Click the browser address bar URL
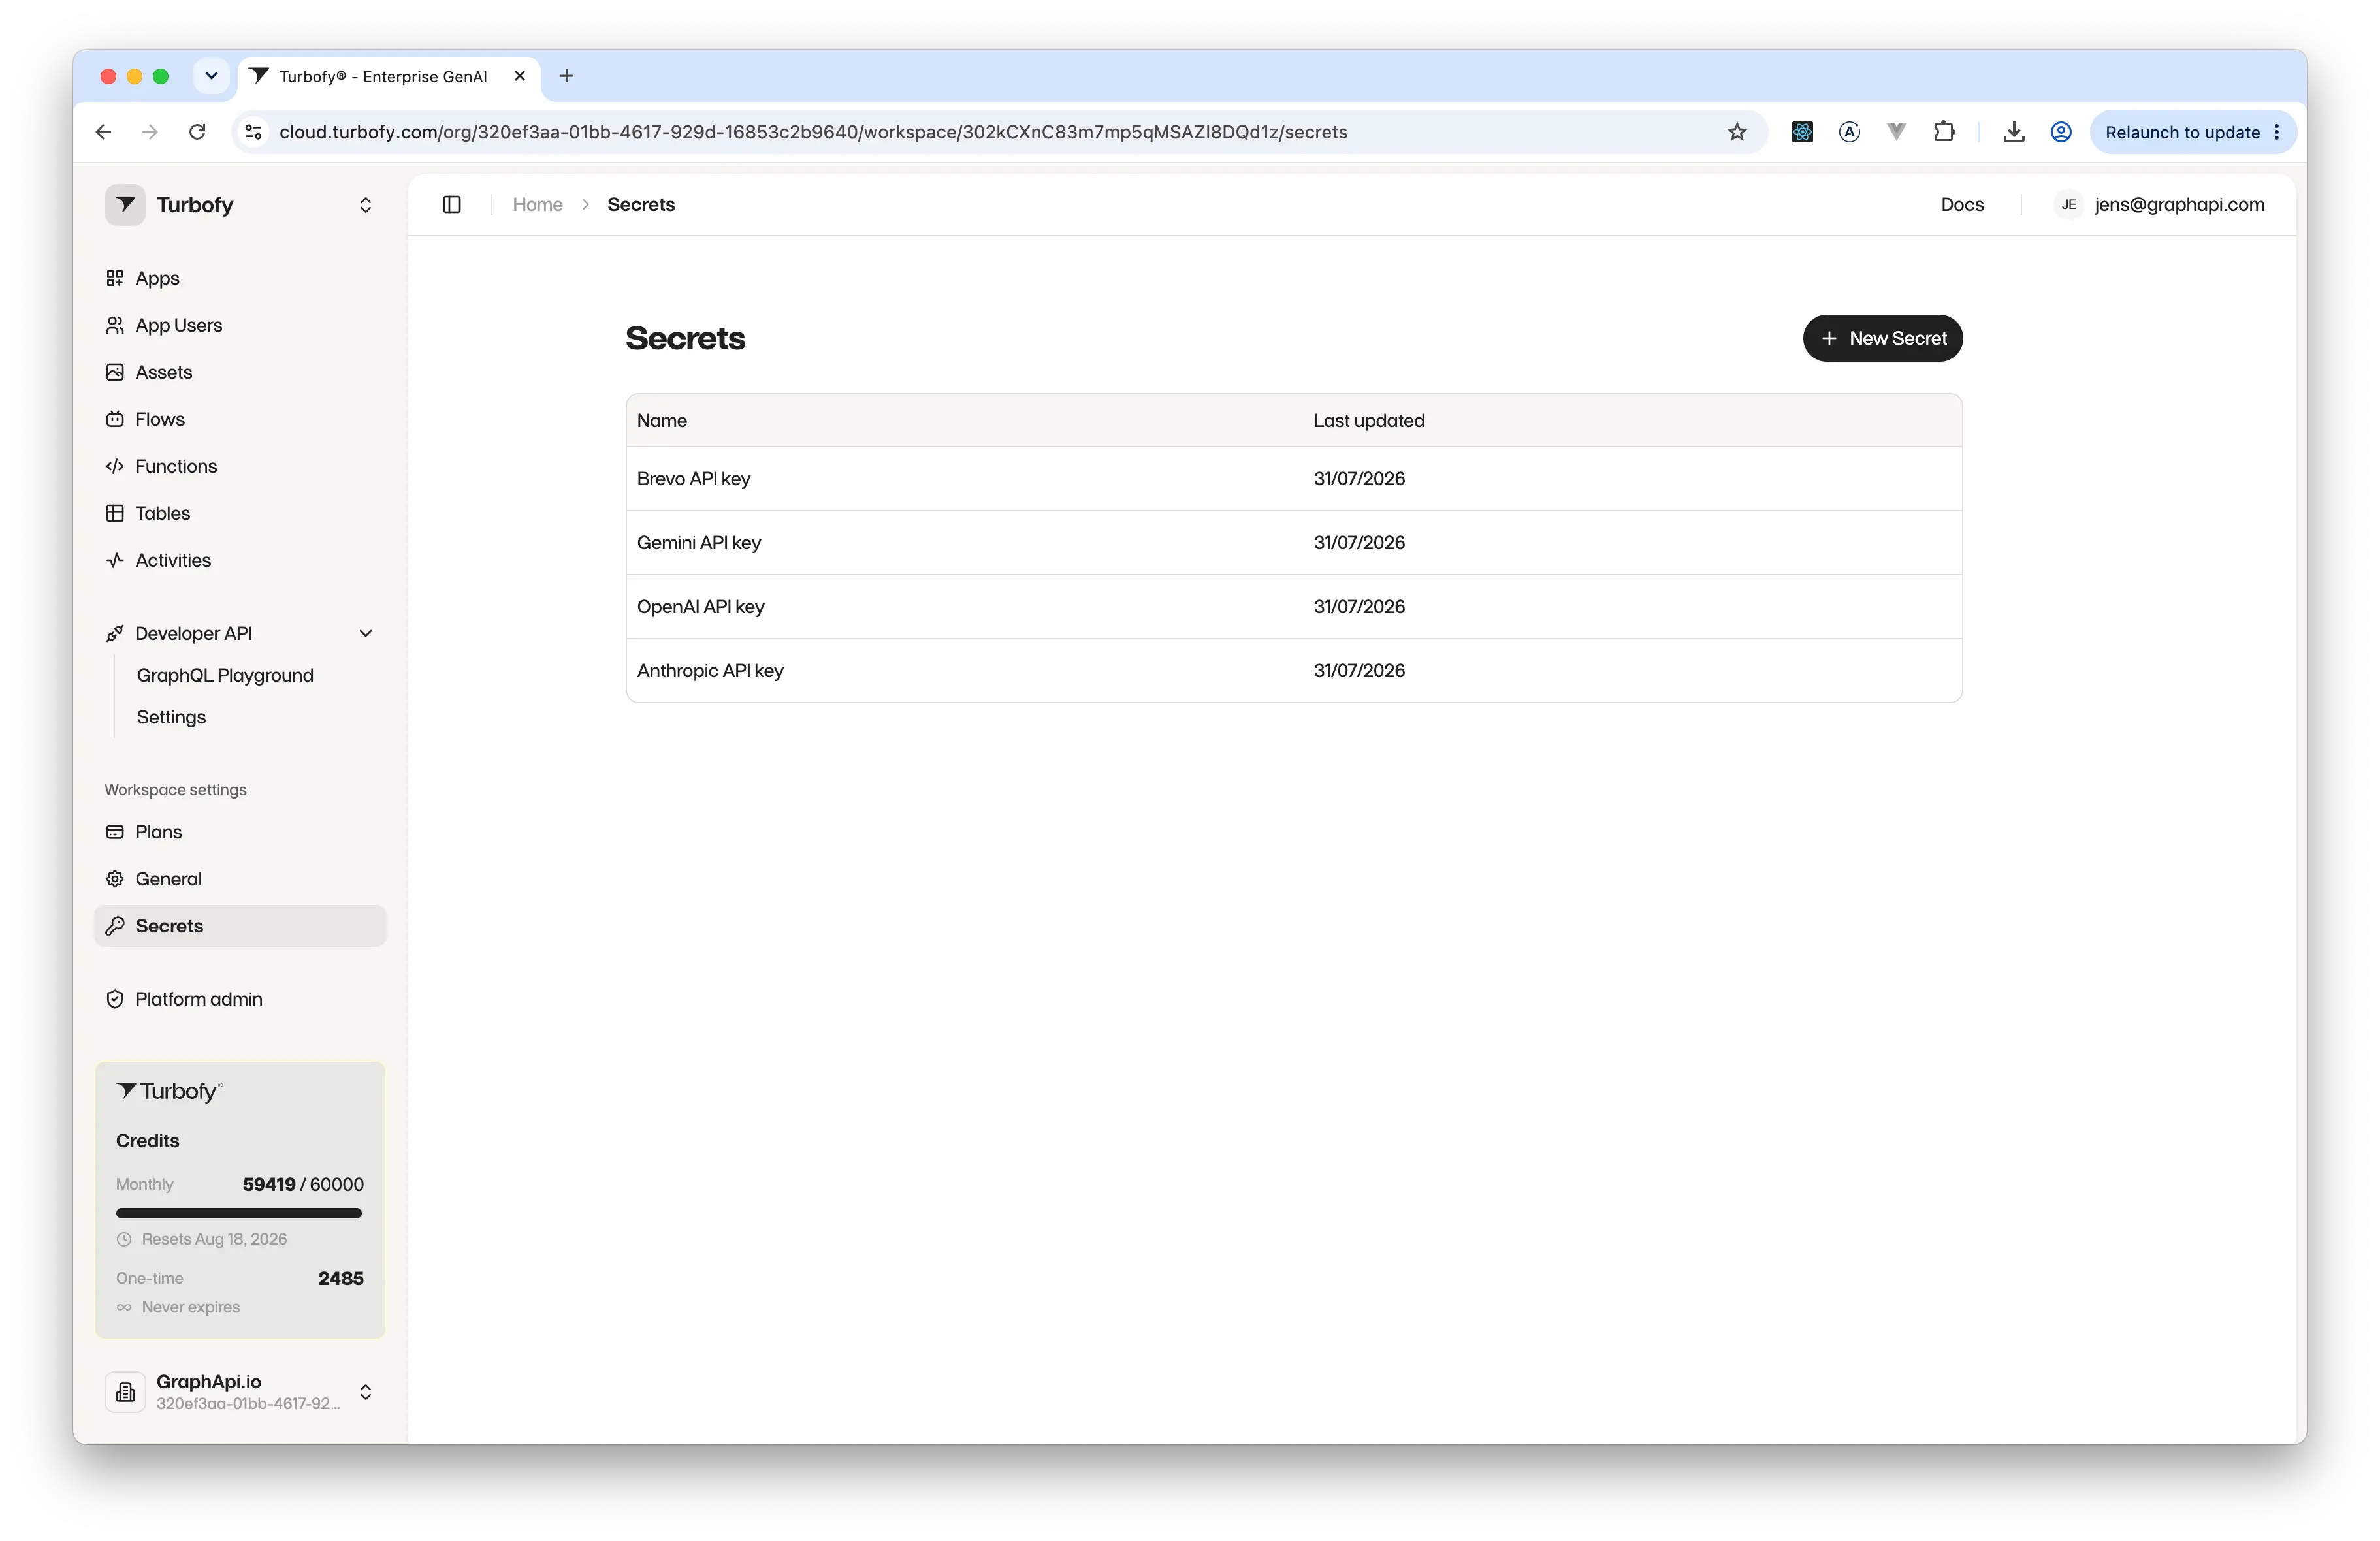Viewport: 2380px width, 1541px height. point(813,132)
